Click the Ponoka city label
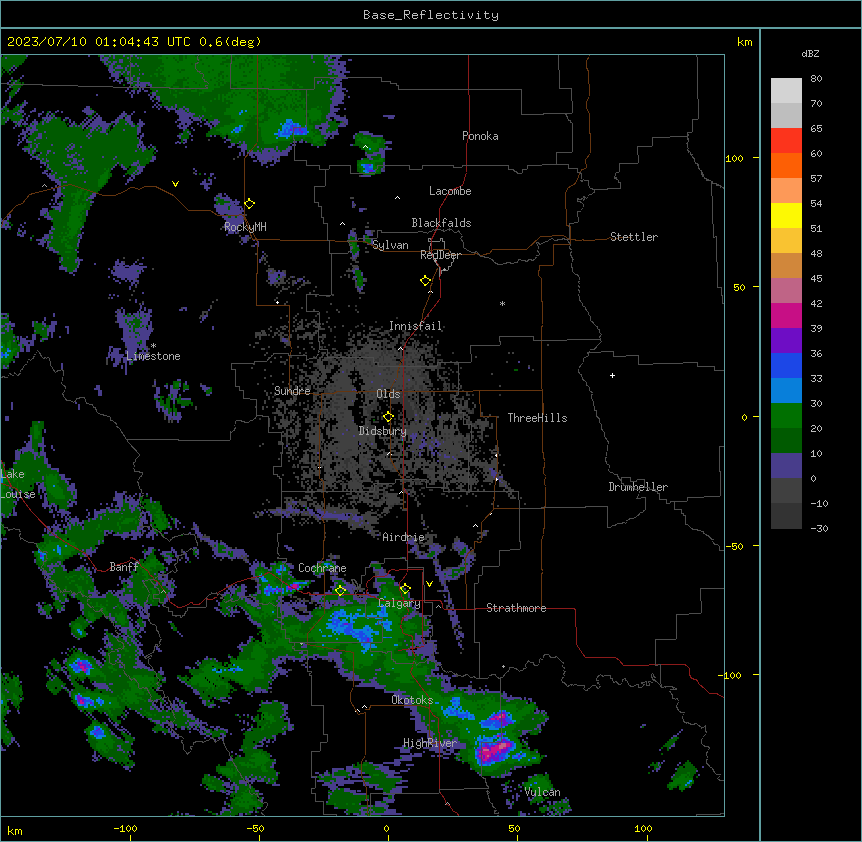The image size is (862, 842). pos(480,136)
